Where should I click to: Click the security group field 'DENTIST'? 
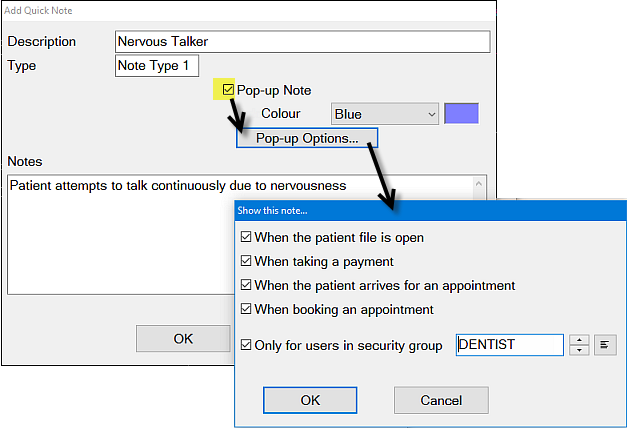pyautogui.click(x=510, y=345)
